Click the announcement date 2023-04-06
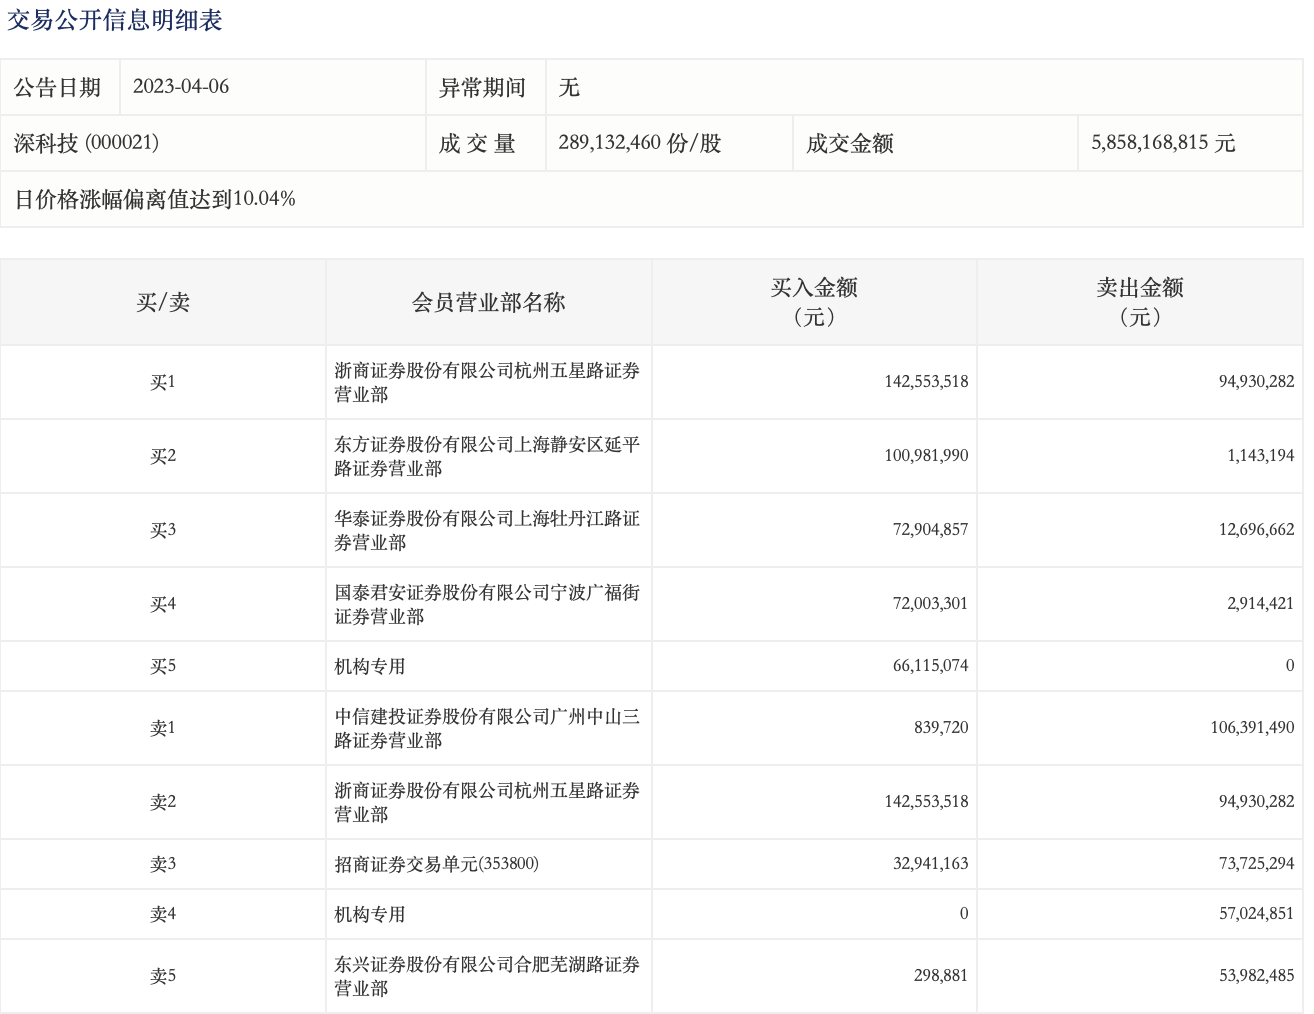The image size is (1314, 1014). pos(181,87)
